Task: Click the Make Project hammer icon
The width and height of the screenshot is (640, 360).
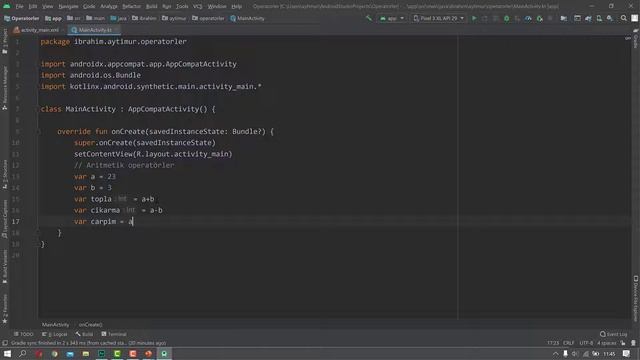Action: pyautogui.click(x=369, y=18)
